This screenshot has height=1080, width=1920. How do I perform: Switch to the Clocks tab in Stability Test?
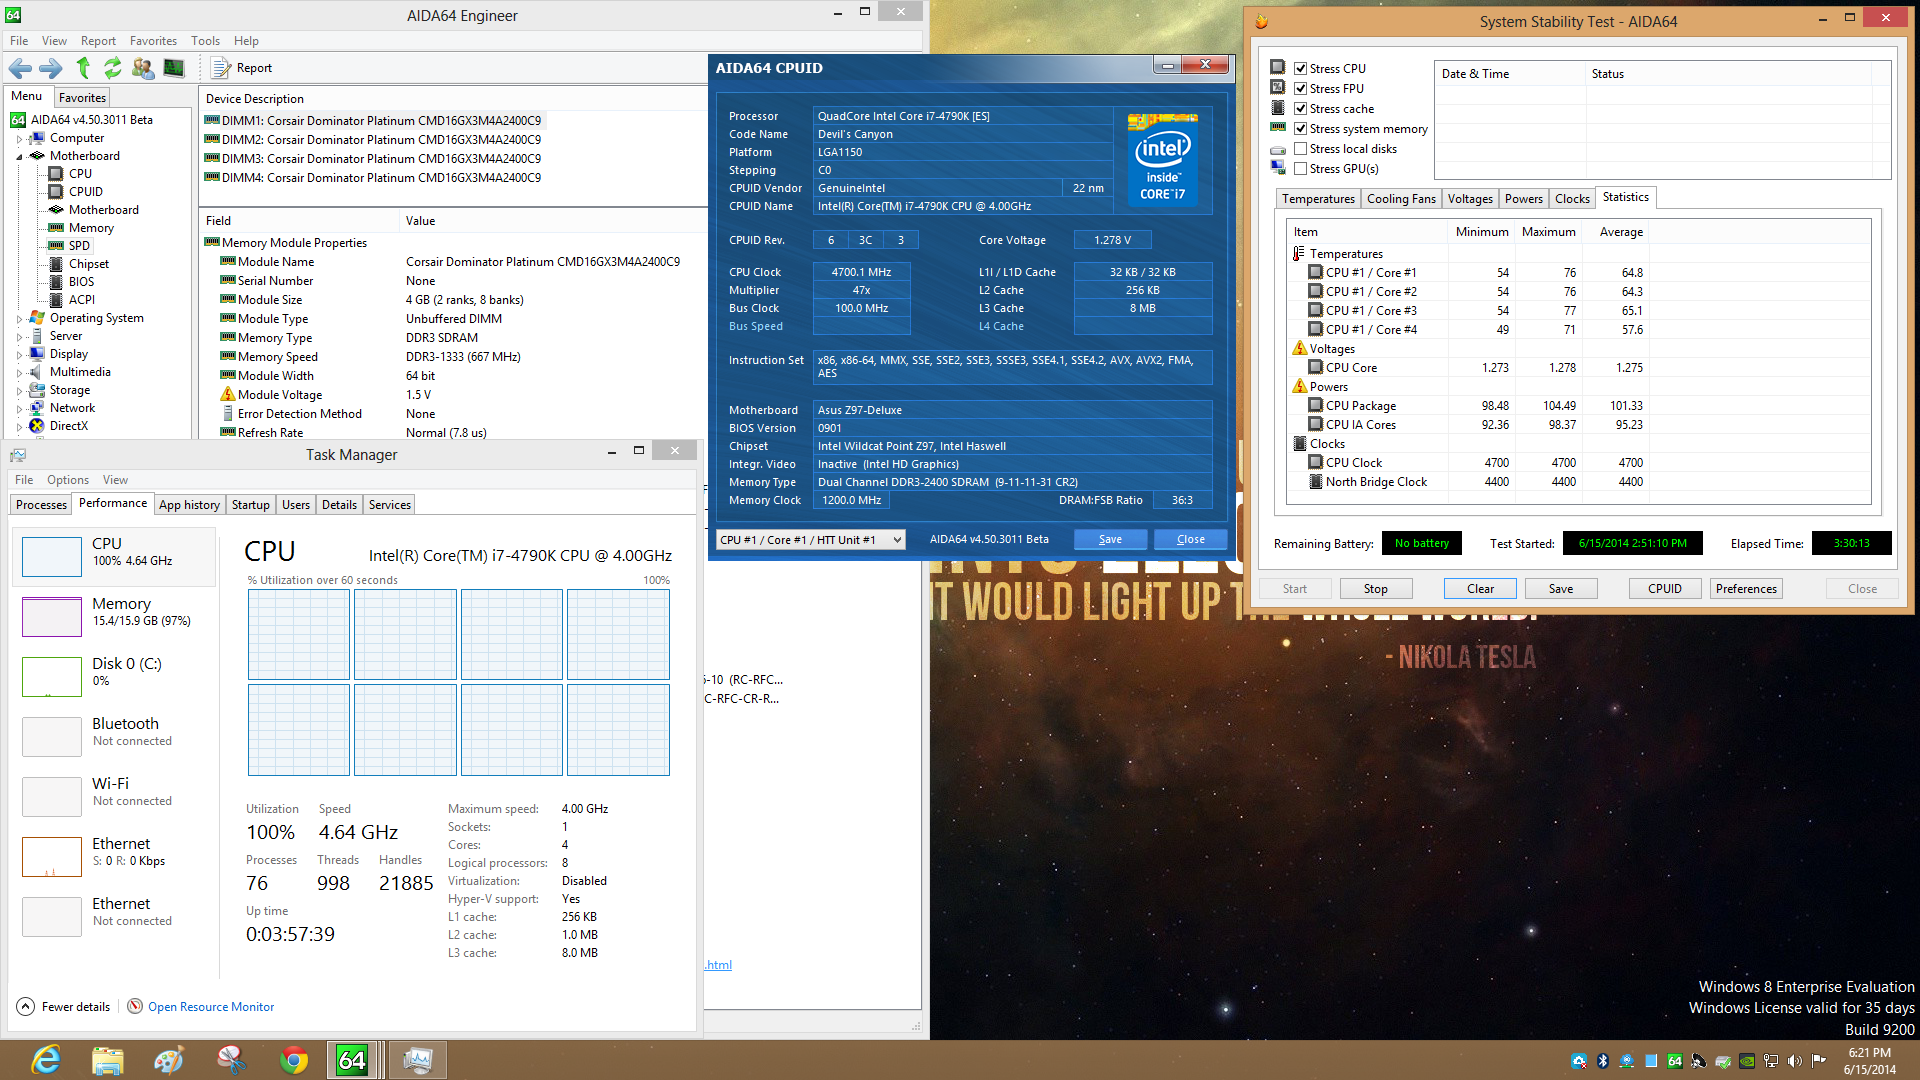click(1572, 199)
